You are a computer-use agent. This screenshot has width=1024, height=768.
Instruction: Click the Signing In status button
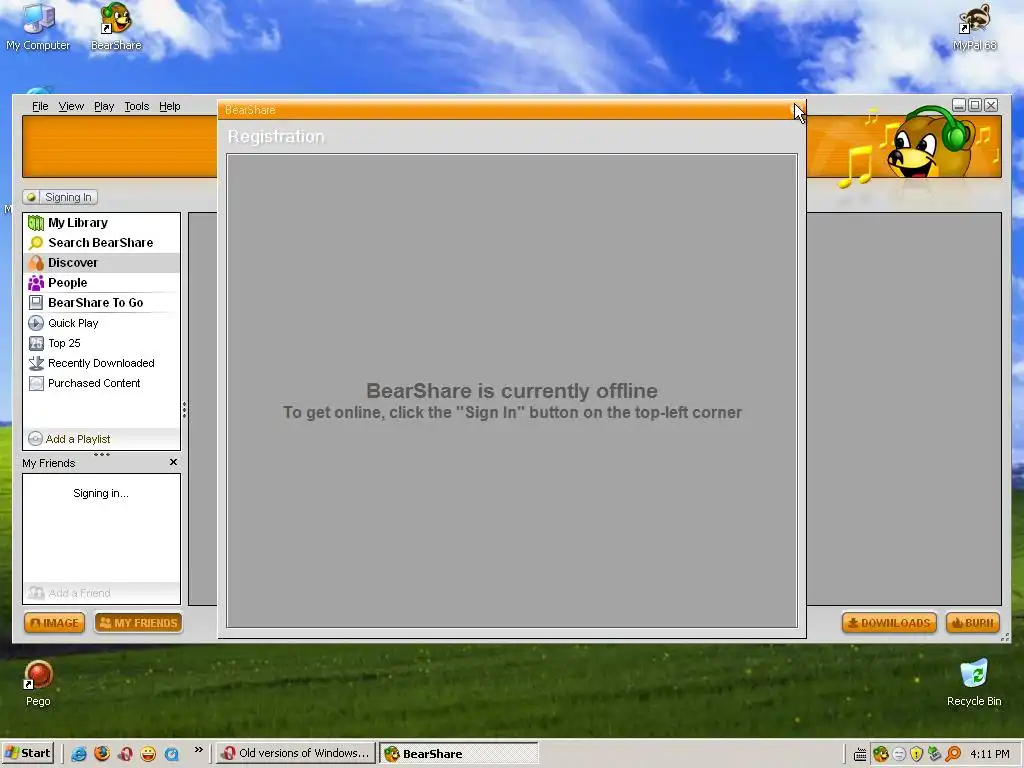click(x=60, y=197)
